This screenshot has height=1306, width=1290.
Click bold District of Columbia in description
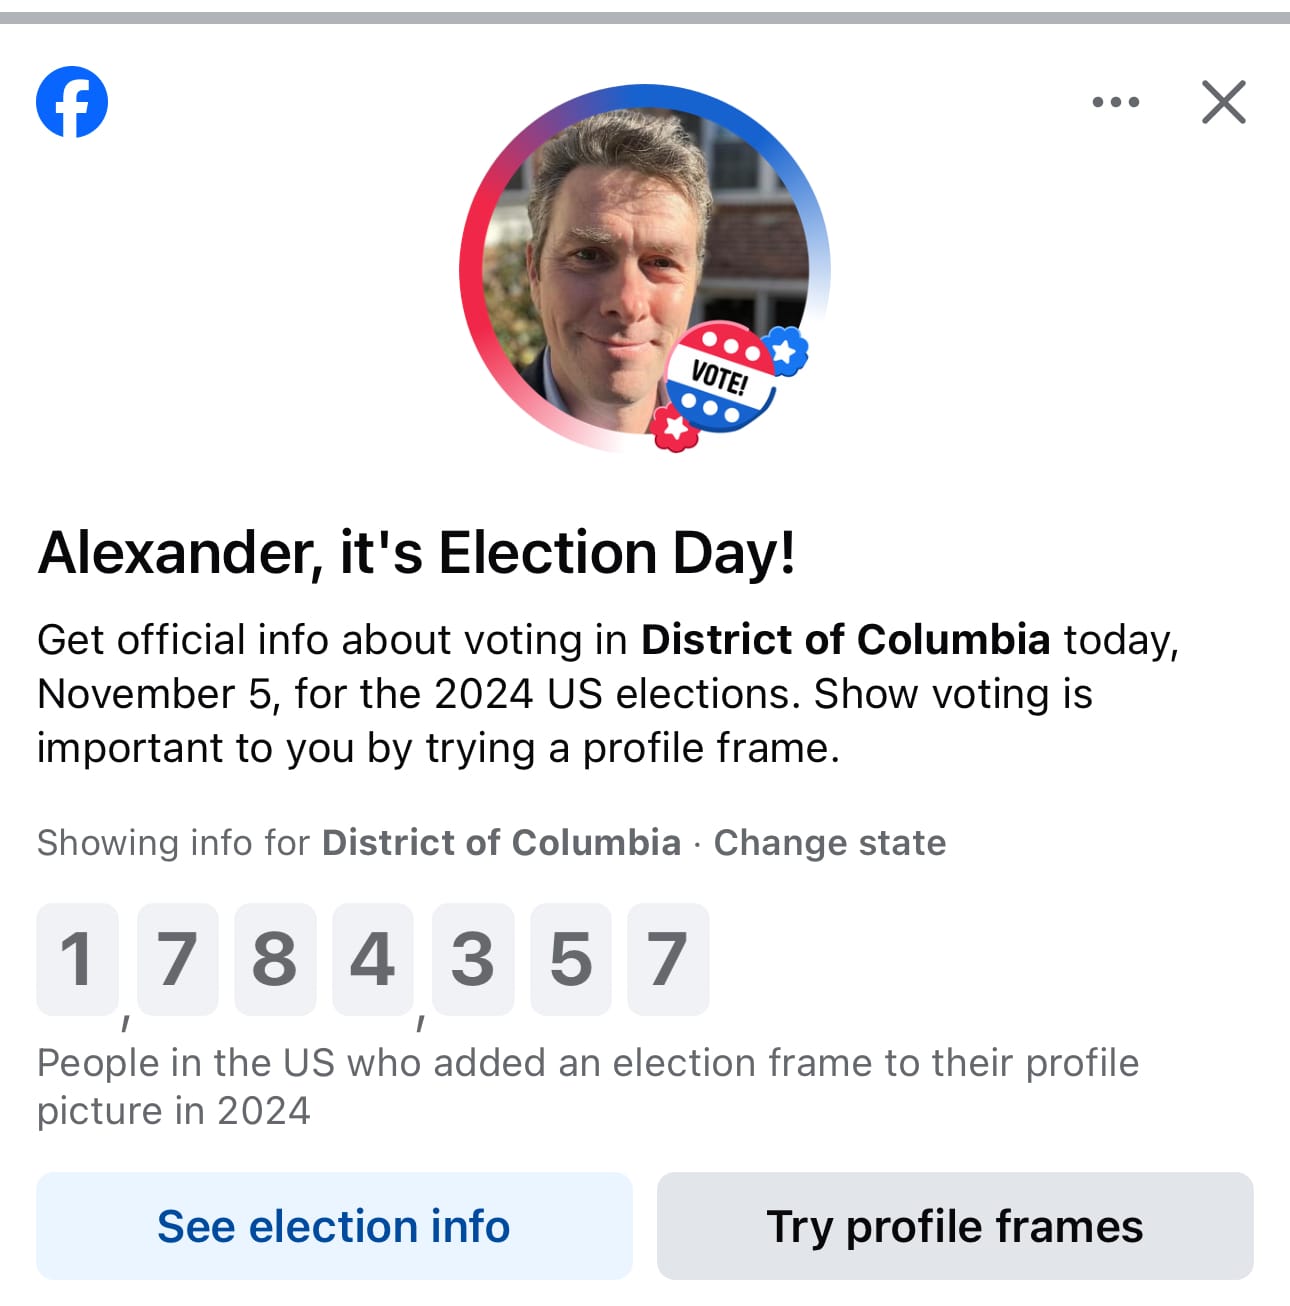[845, 640]
